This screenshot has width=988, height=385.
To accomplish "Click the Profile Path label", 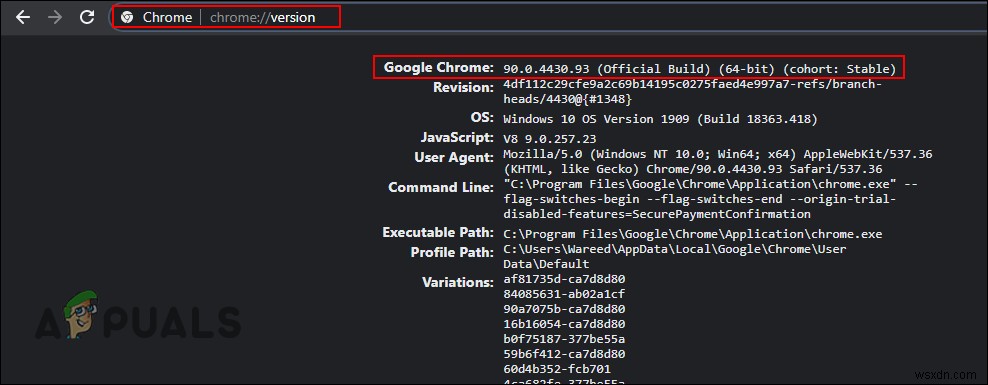I will 452,252.
